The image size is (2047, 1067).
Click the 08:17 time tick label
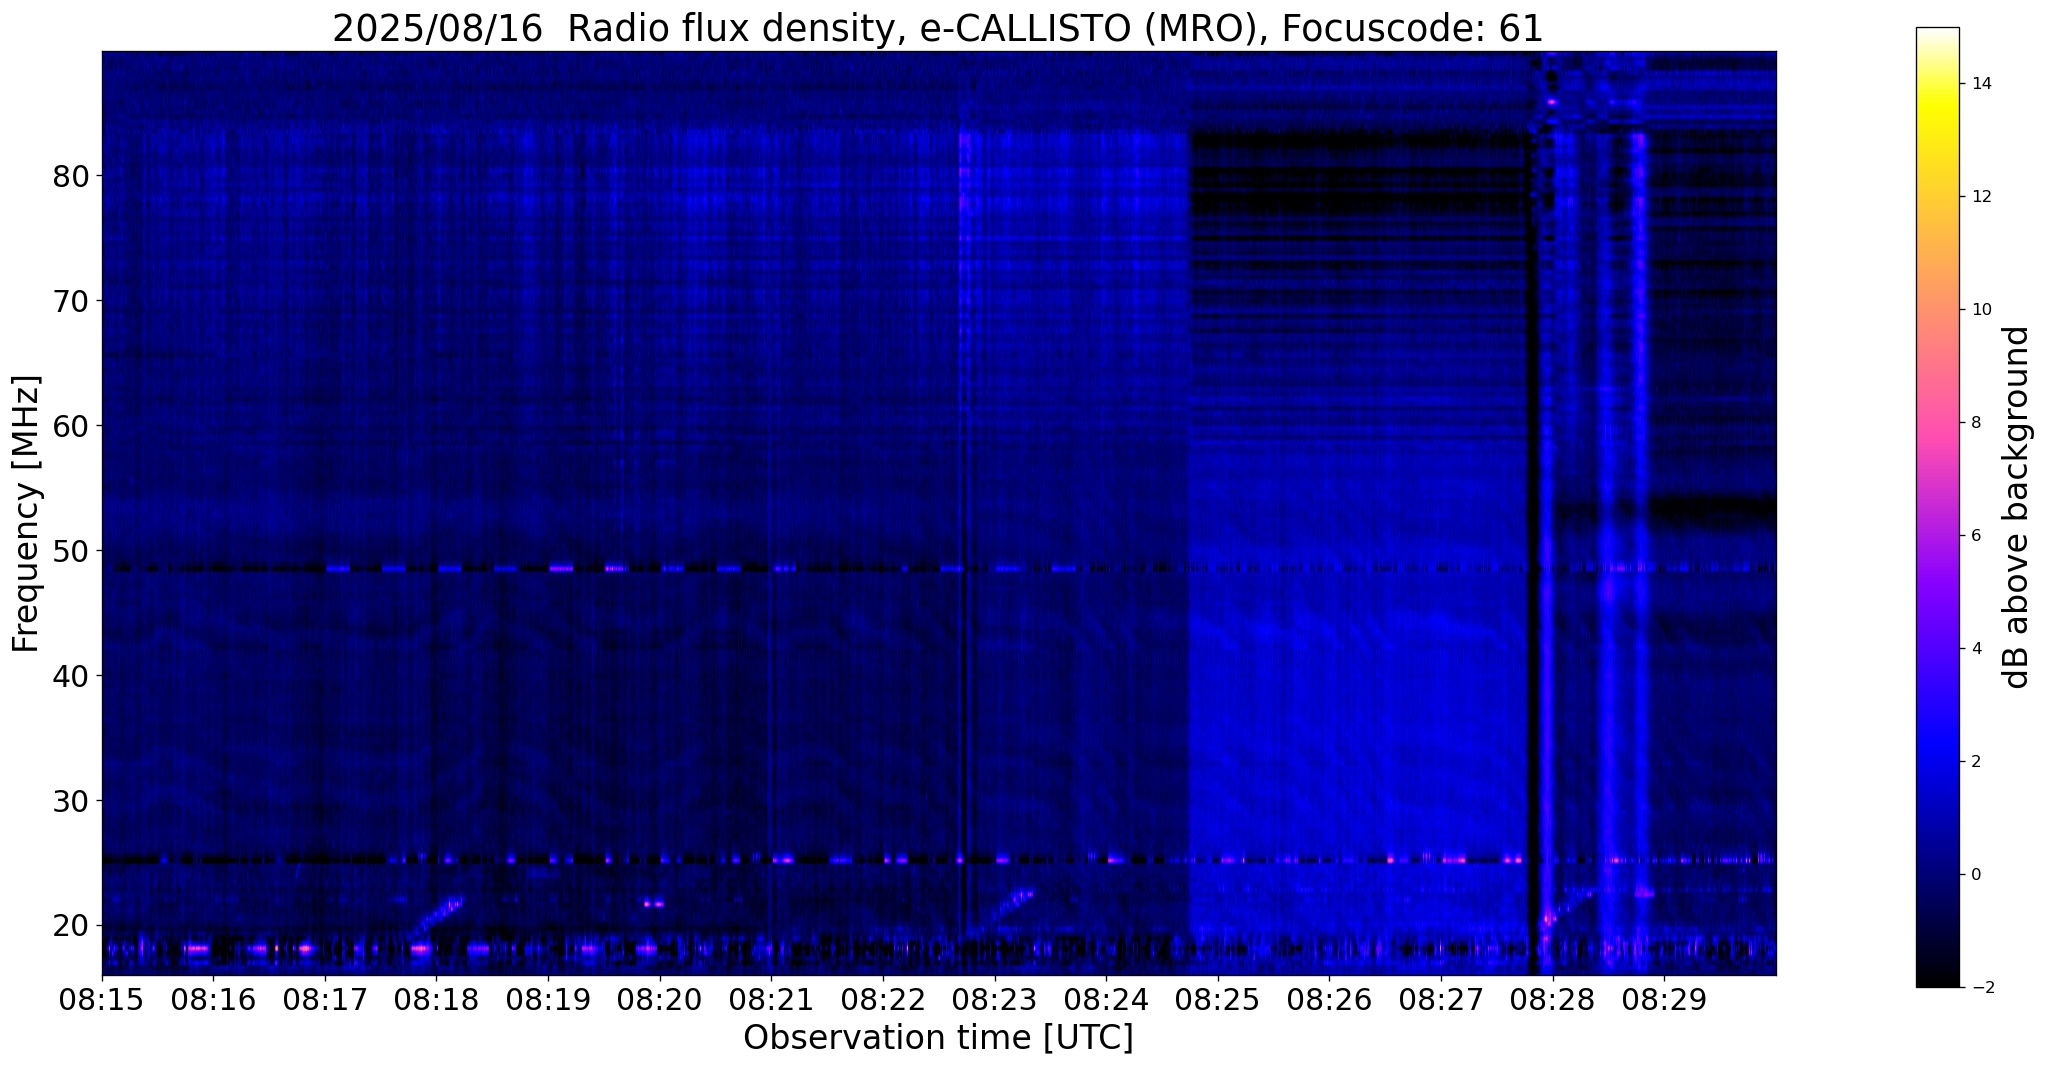pos(325,999)
